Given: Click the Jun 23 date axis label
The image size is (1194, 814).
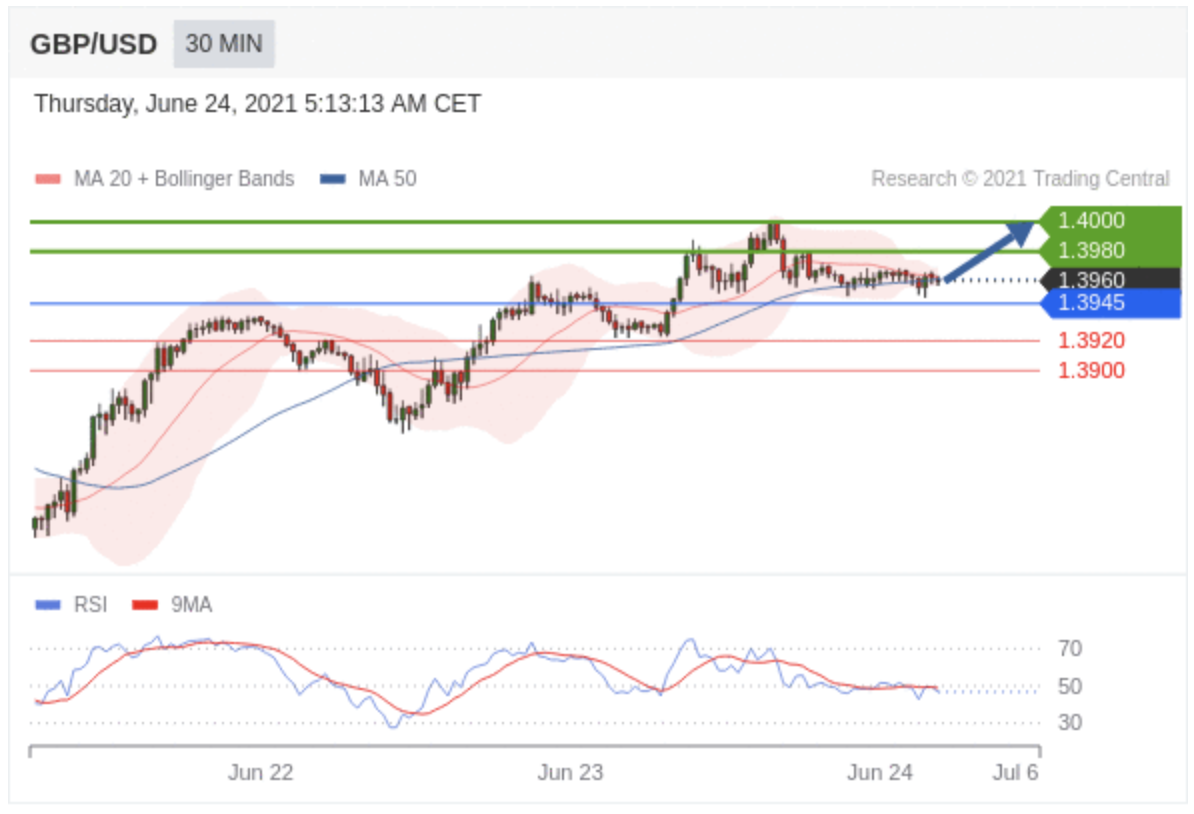Looking at the screenshot, I should coord(570,773).
